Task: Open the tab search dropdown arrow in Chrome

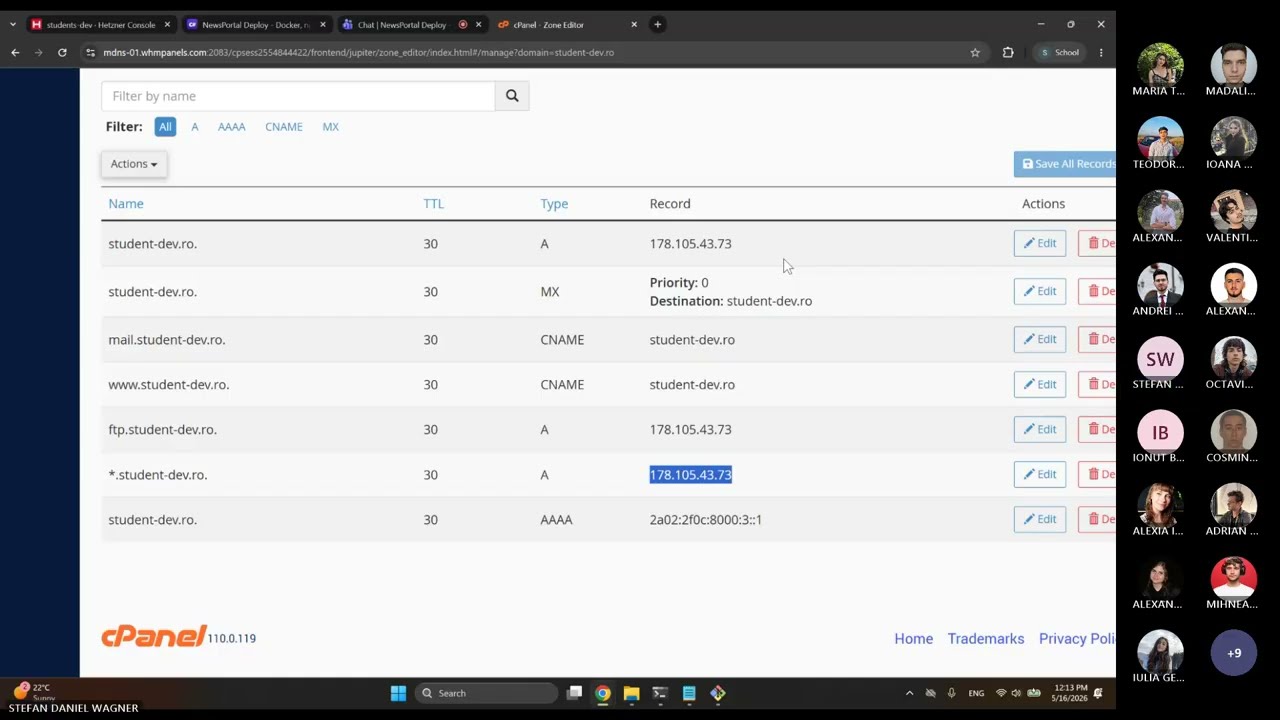Action: [12, 24]
